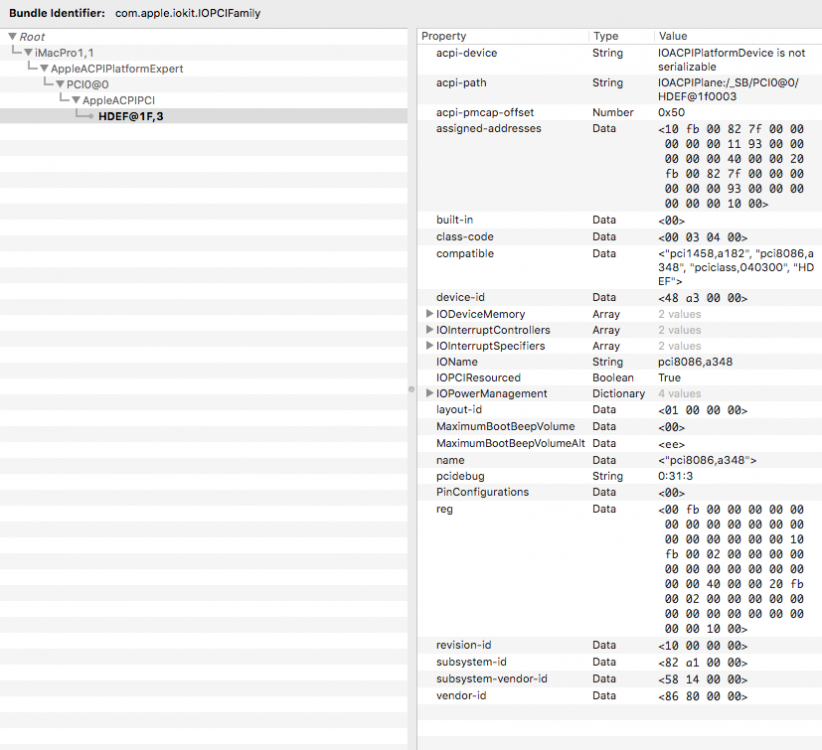The width and height of the screenshot is (822, 750).
Task: Select the vendor-id property row
Action: click(620, 695)
